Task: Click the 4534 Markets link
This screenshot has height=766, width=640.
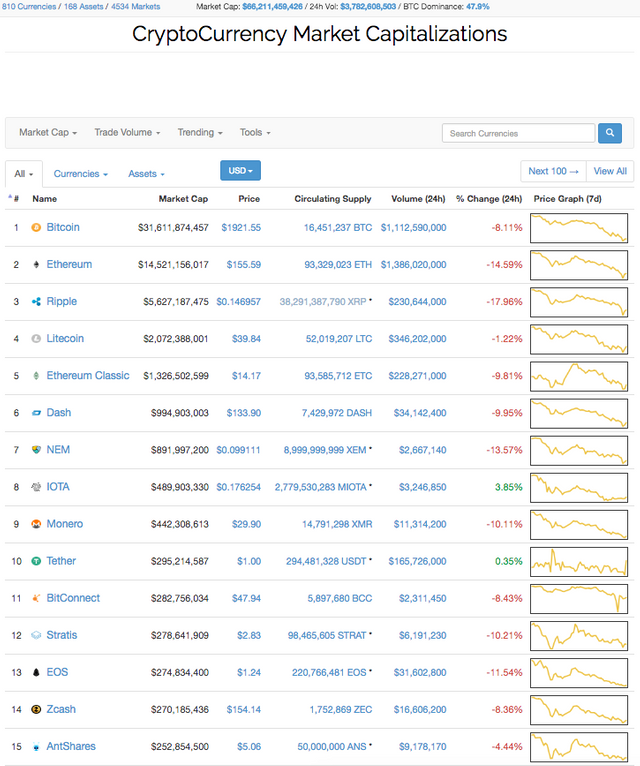Action: point(135,7)
